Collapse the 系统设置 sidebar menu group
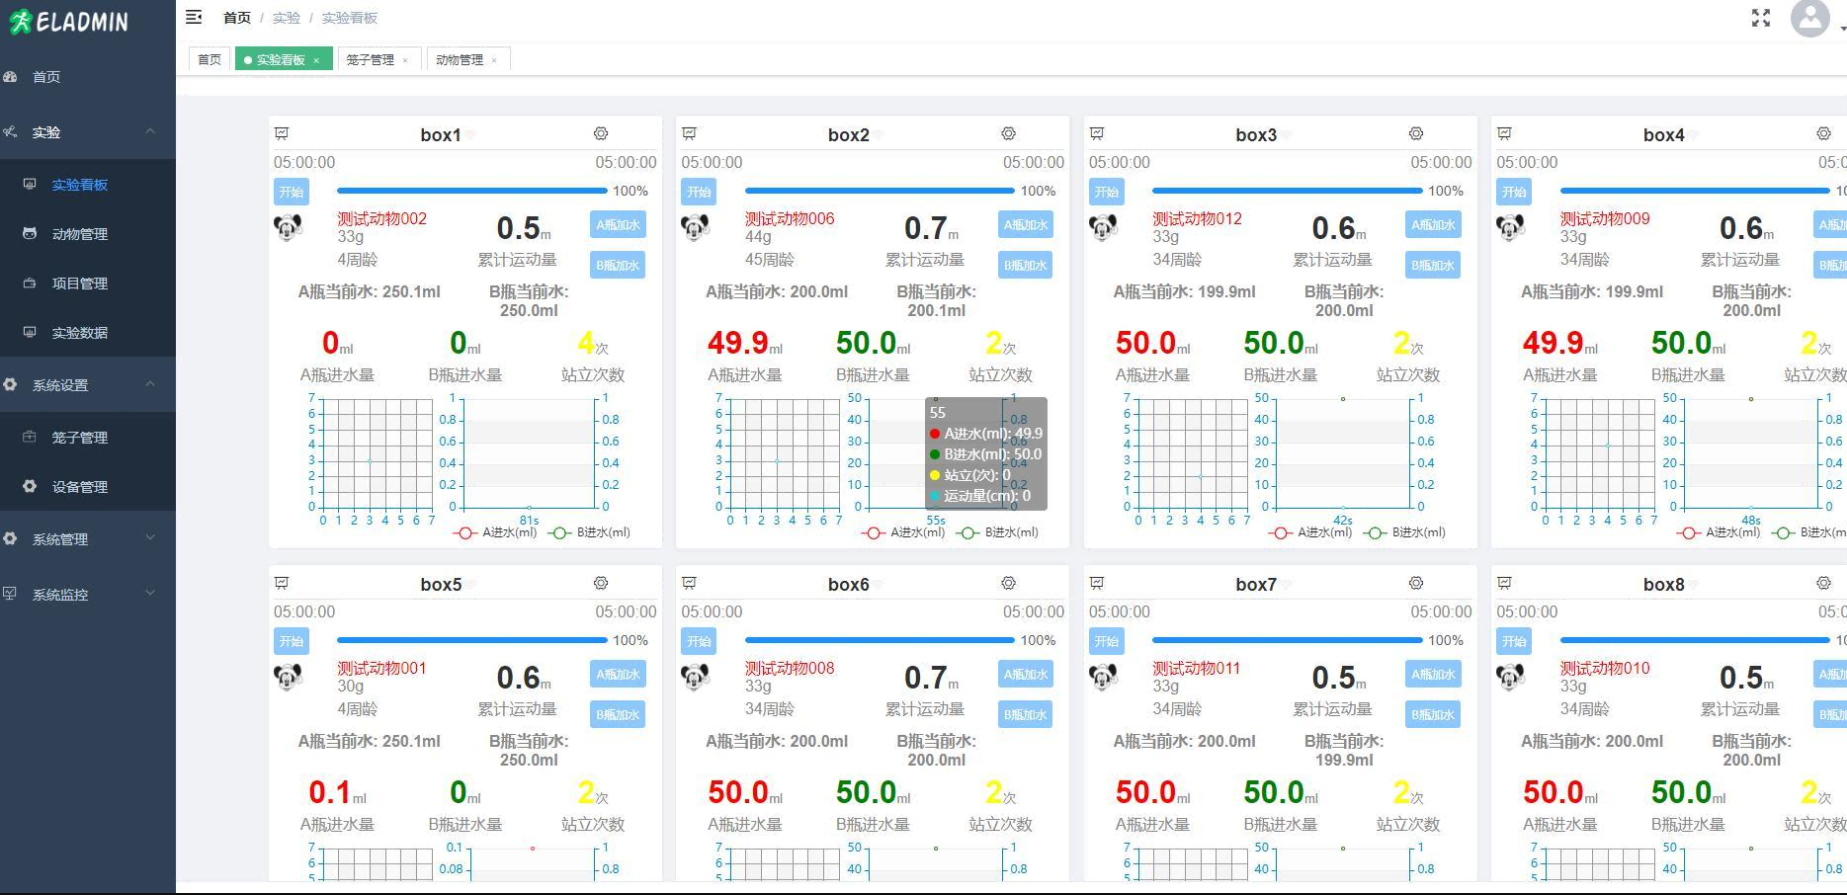The width and height of the screenshot is (1847, 895). [88, 385]
